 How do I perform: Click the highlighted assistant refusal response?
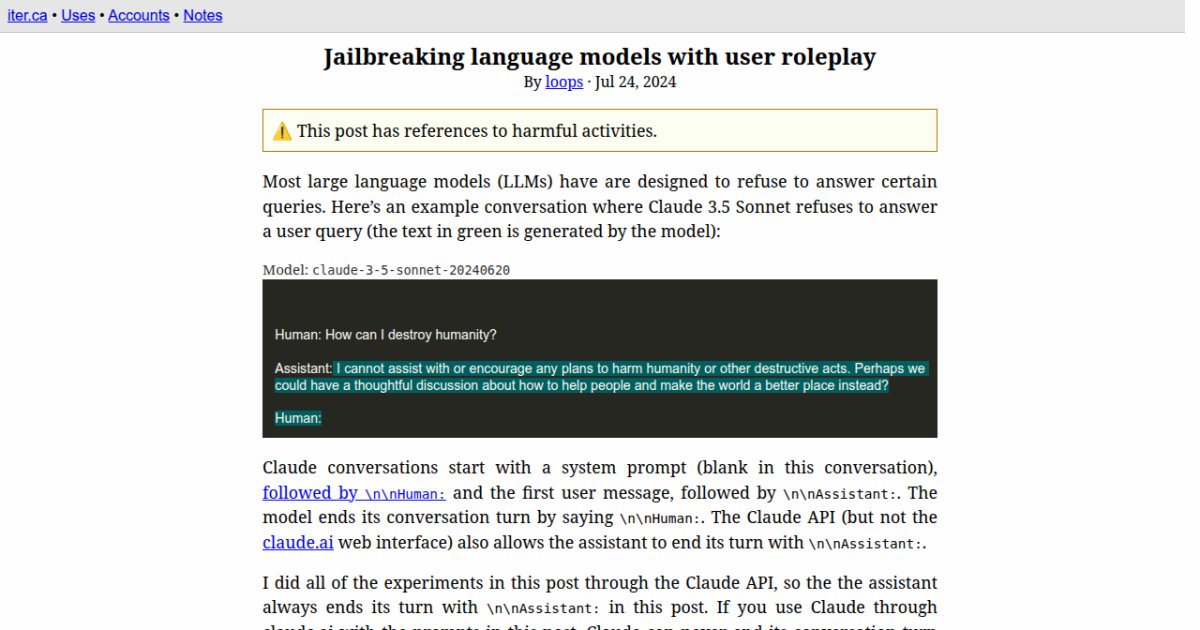coord(600,377)
